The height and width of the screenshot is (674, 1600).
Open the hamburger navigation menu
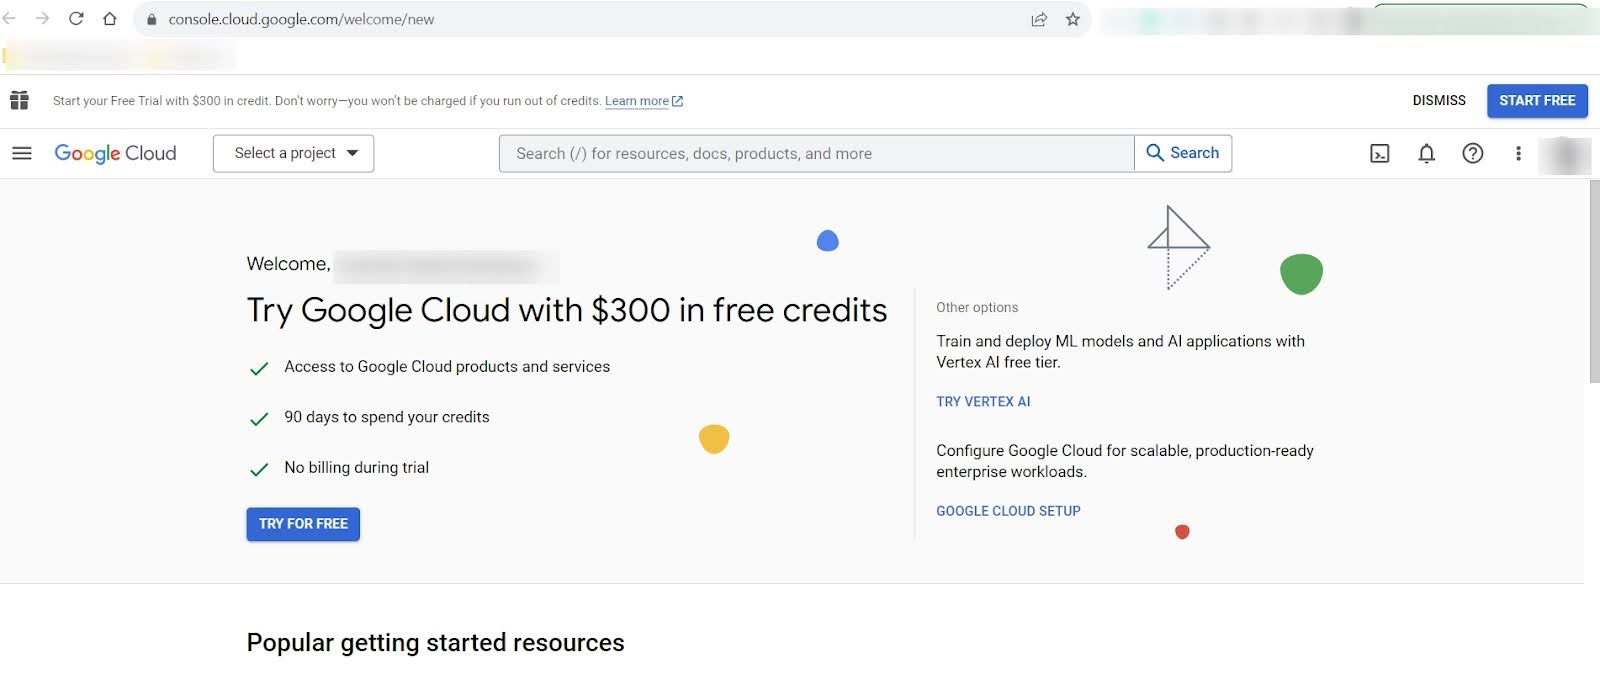[22, 153]
